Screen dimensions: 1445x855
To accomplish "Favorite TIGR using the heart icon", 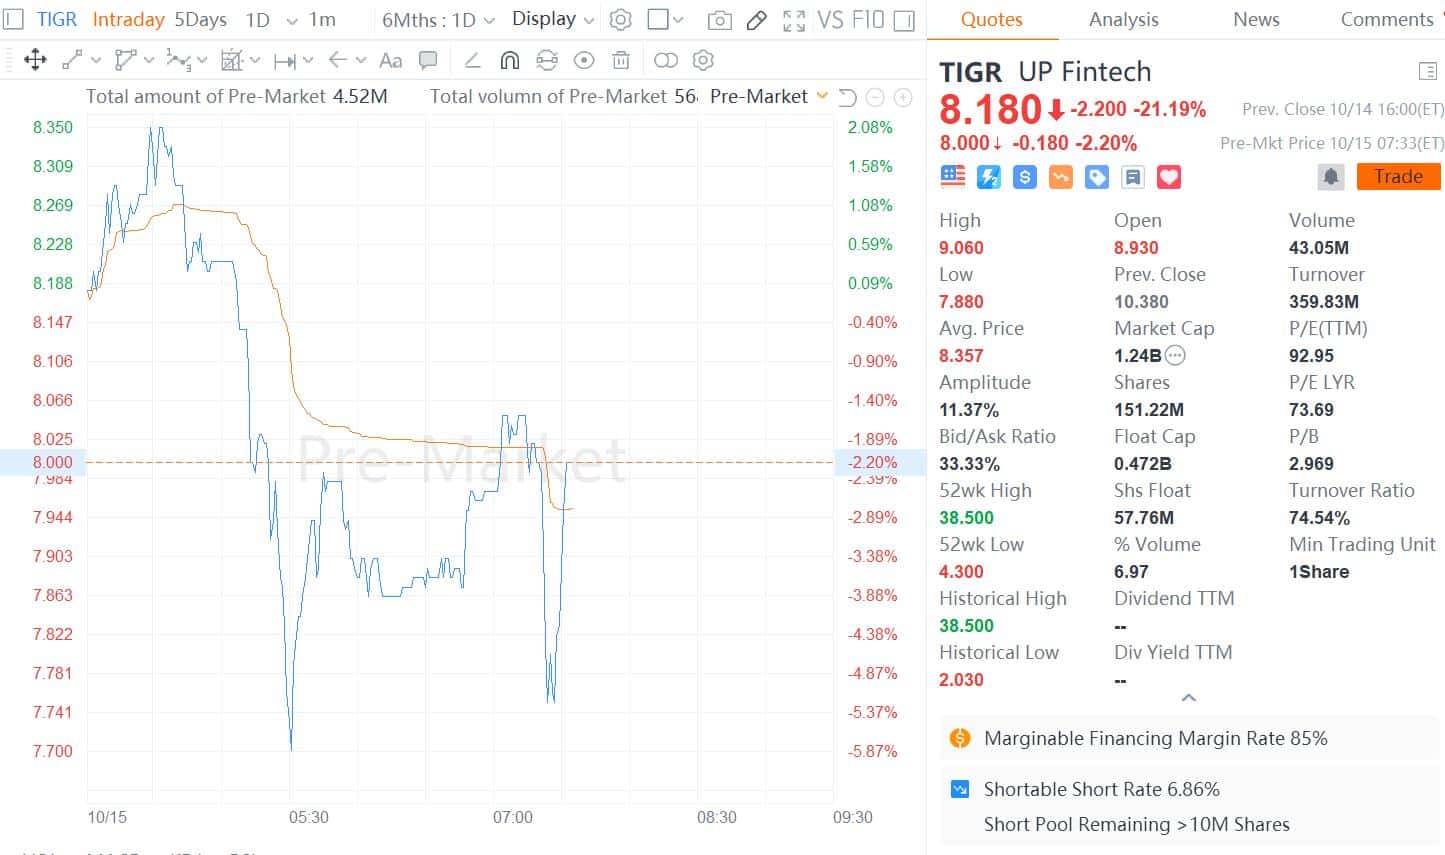I will [x=1168, y=177].
